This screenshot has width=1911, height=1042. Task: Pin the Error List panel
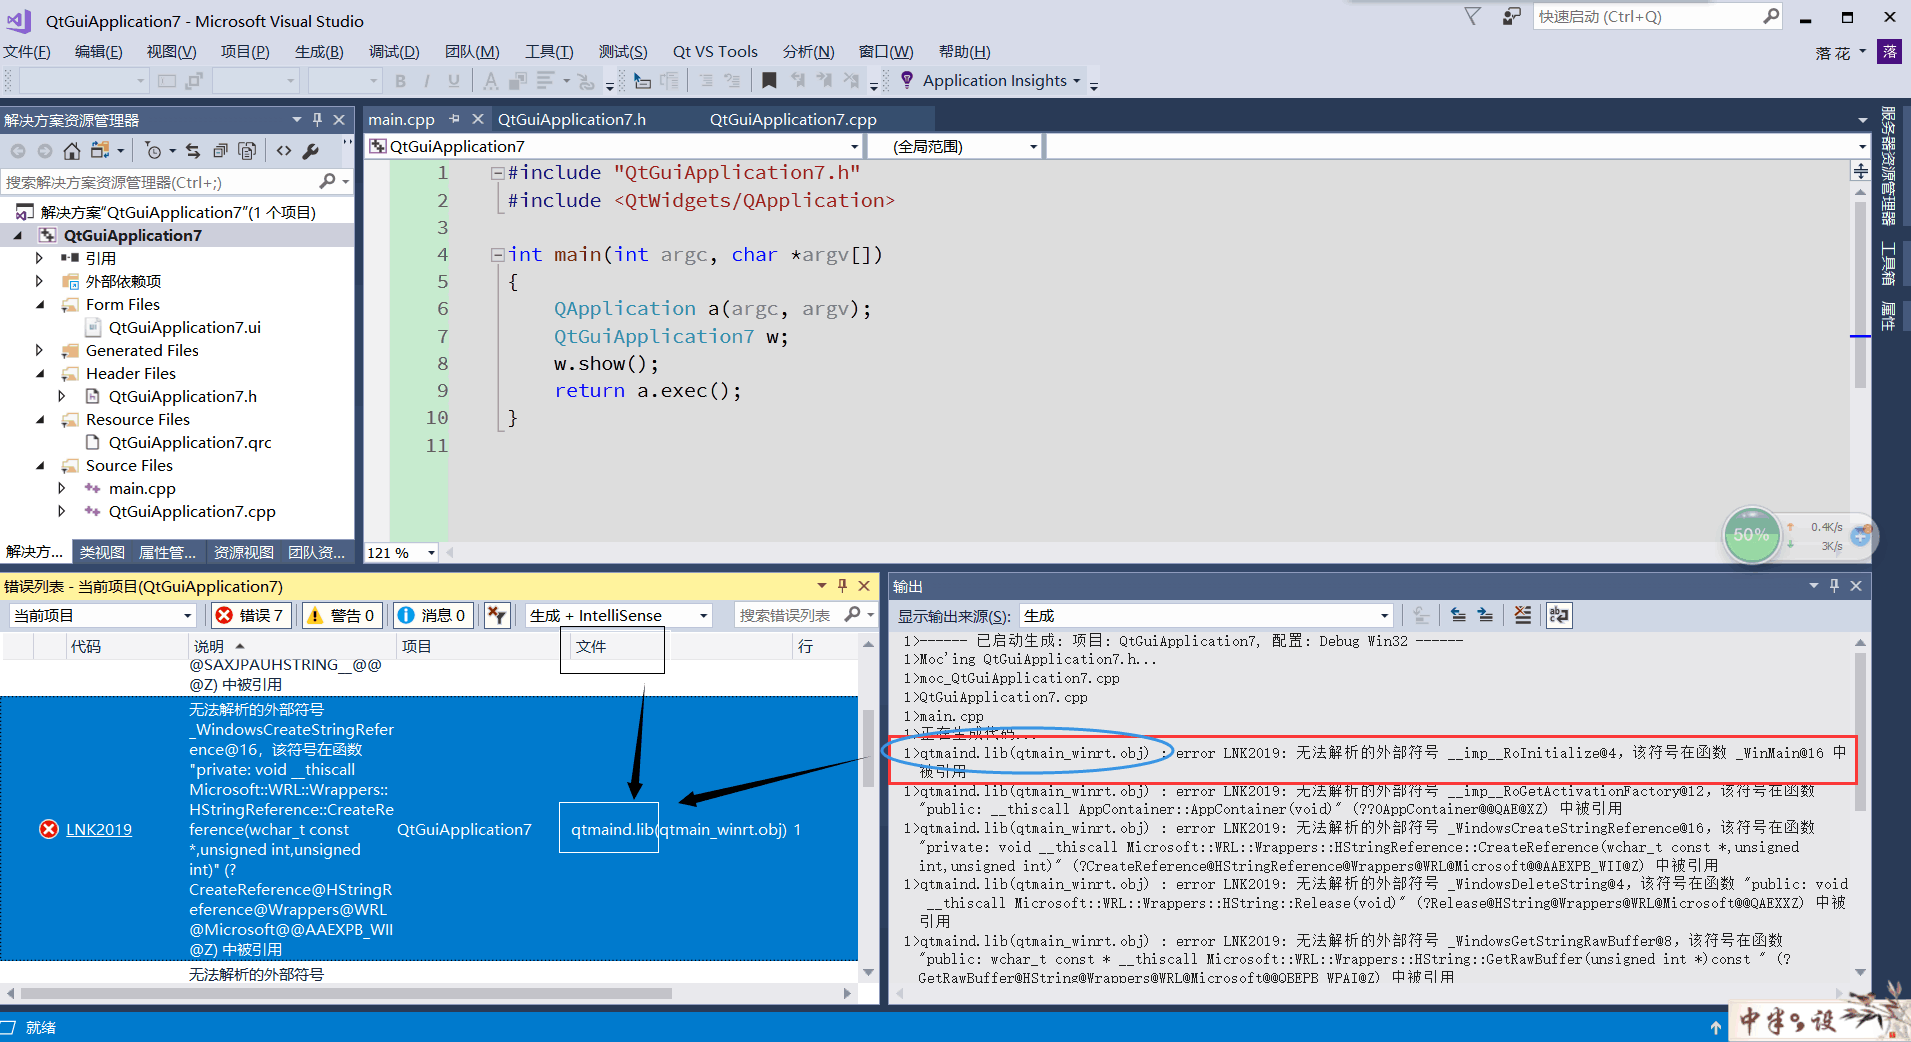[842, 586]
